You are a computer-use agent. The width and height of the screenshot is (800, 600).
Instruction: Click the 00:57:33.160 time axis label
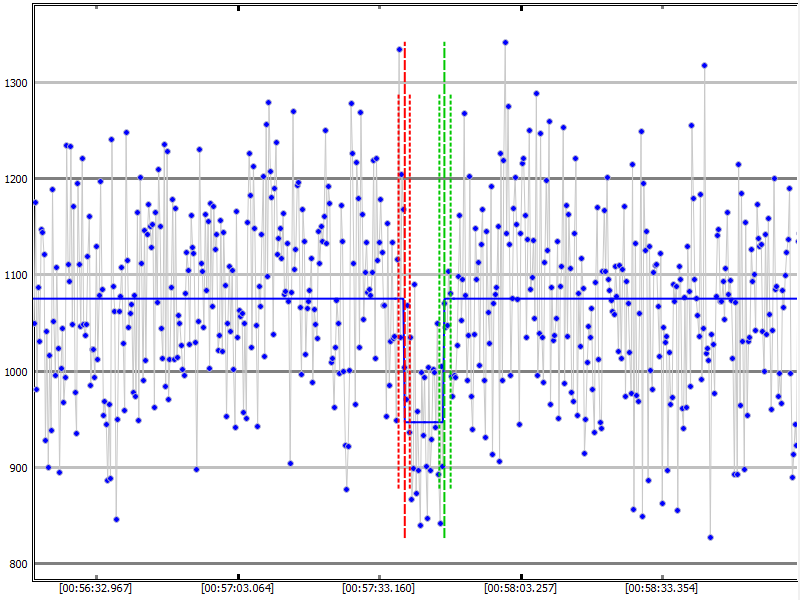378,588
